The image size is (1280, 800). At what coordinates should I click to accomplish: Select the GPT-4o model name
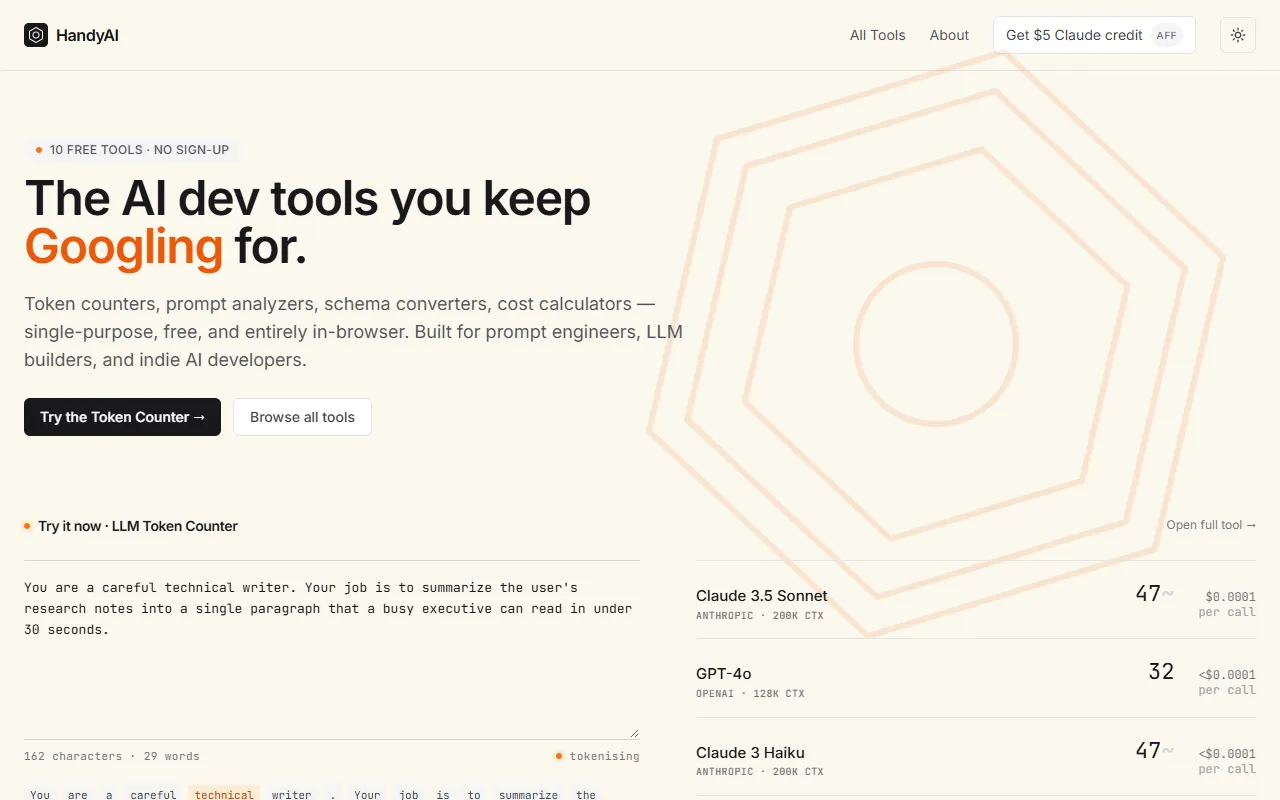tap(724, 673)
